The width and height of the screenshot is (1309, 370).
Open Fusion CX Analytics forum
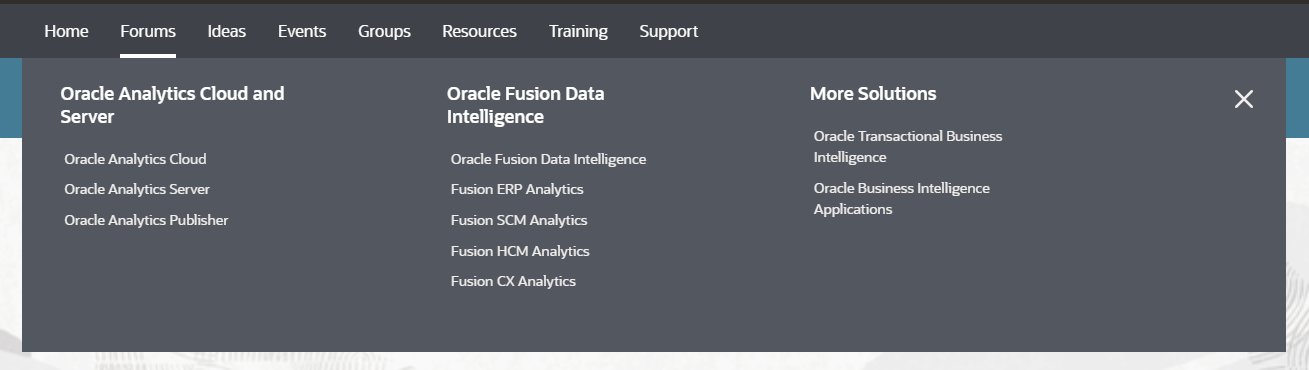[x=513, y=281]
